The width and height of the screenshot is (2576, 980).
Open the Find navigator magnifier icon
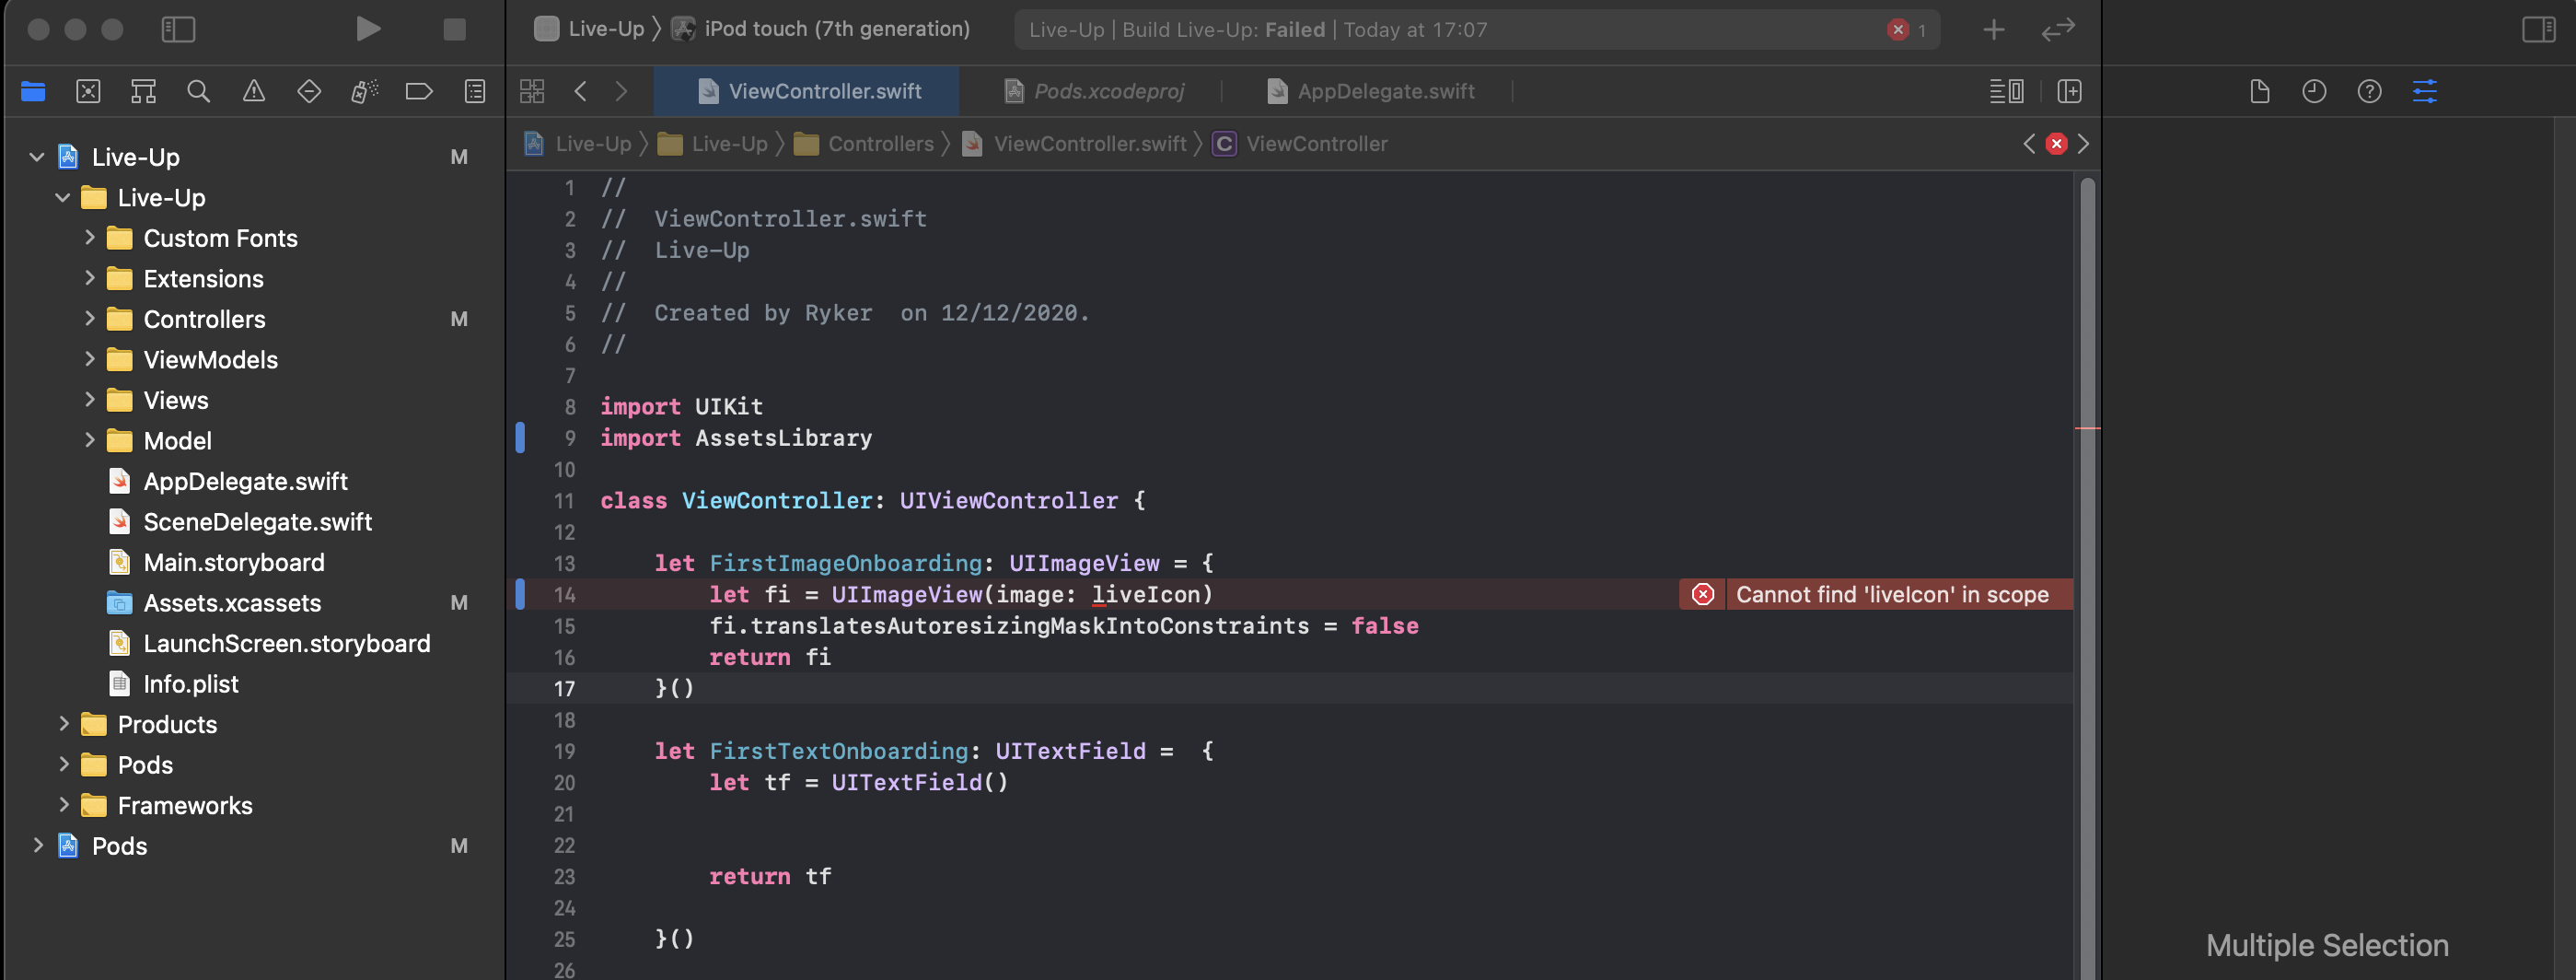pos(198,92)
